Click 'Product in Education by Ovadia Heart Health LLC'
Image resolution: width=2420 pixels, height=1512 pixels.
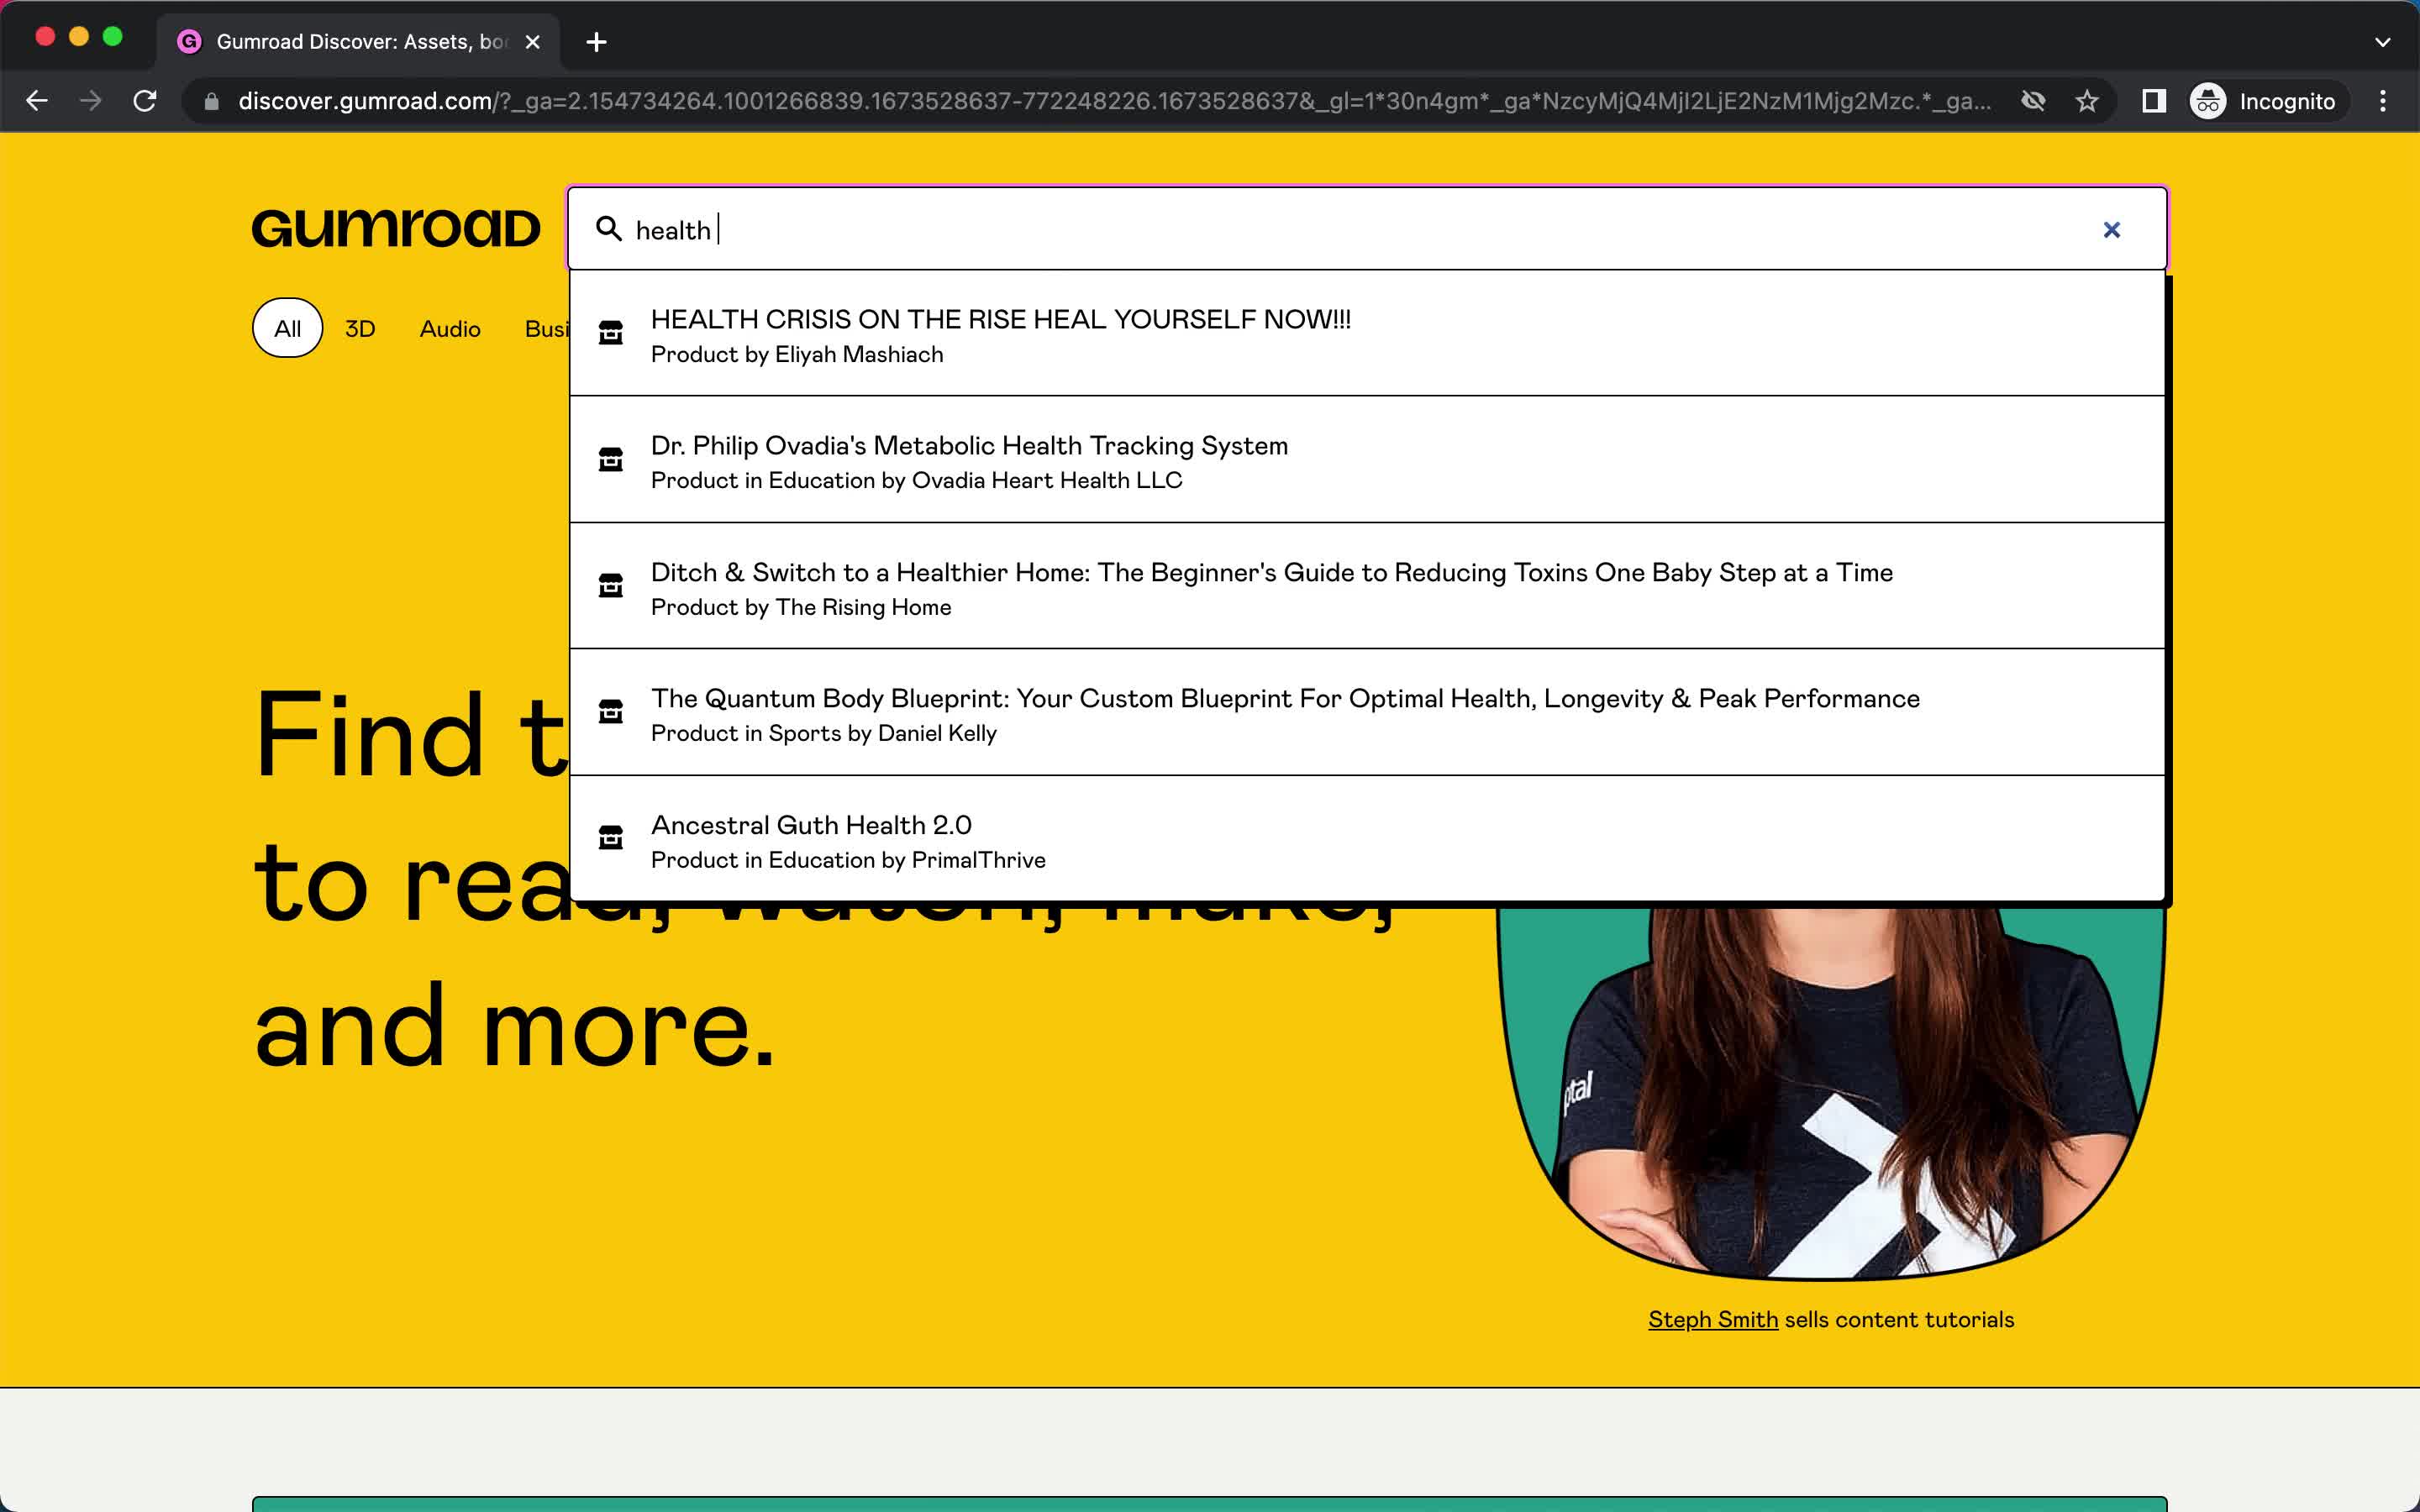tap(916, 481)
